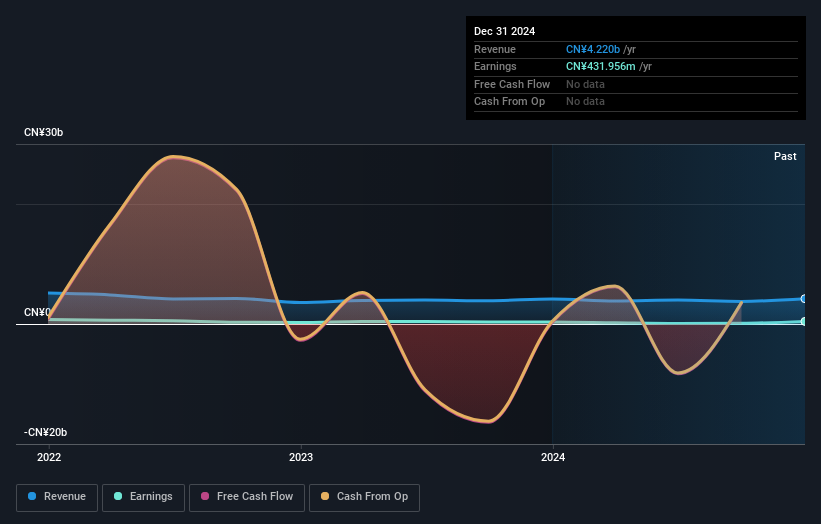The width and height of the screenshot is (821, 524).
Task: Toggle the Revenue legend button
Action: [x=57, y=497]
